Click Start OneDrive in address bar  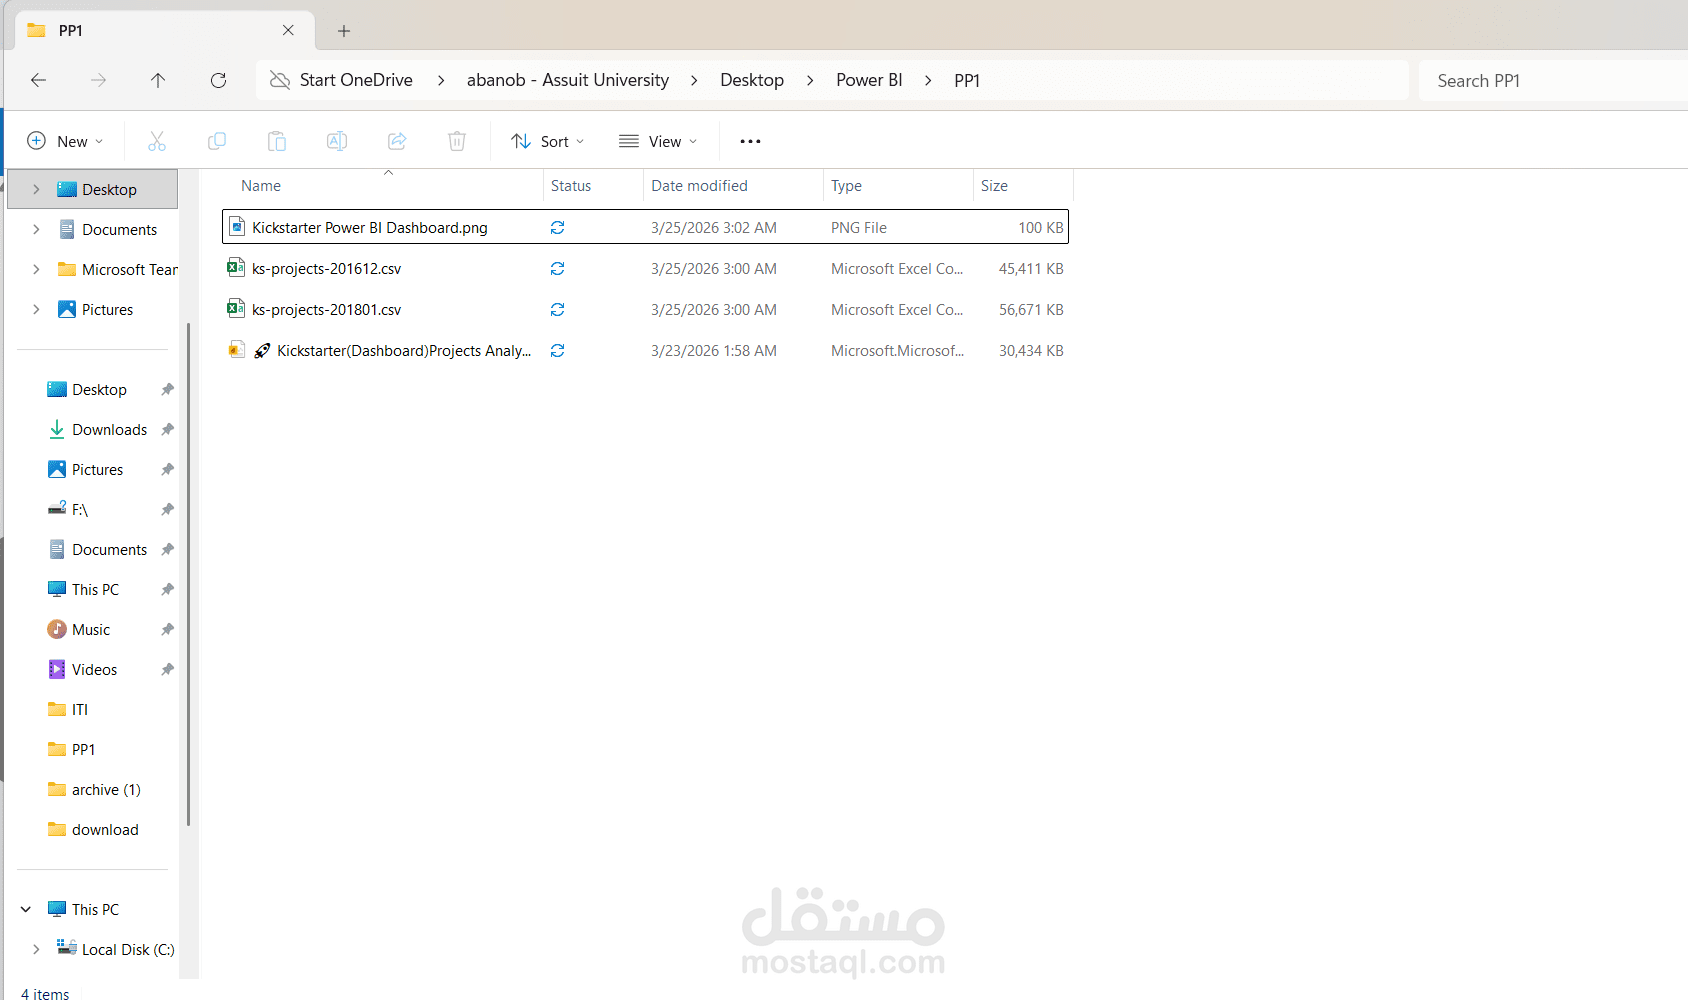click(356, 80)
